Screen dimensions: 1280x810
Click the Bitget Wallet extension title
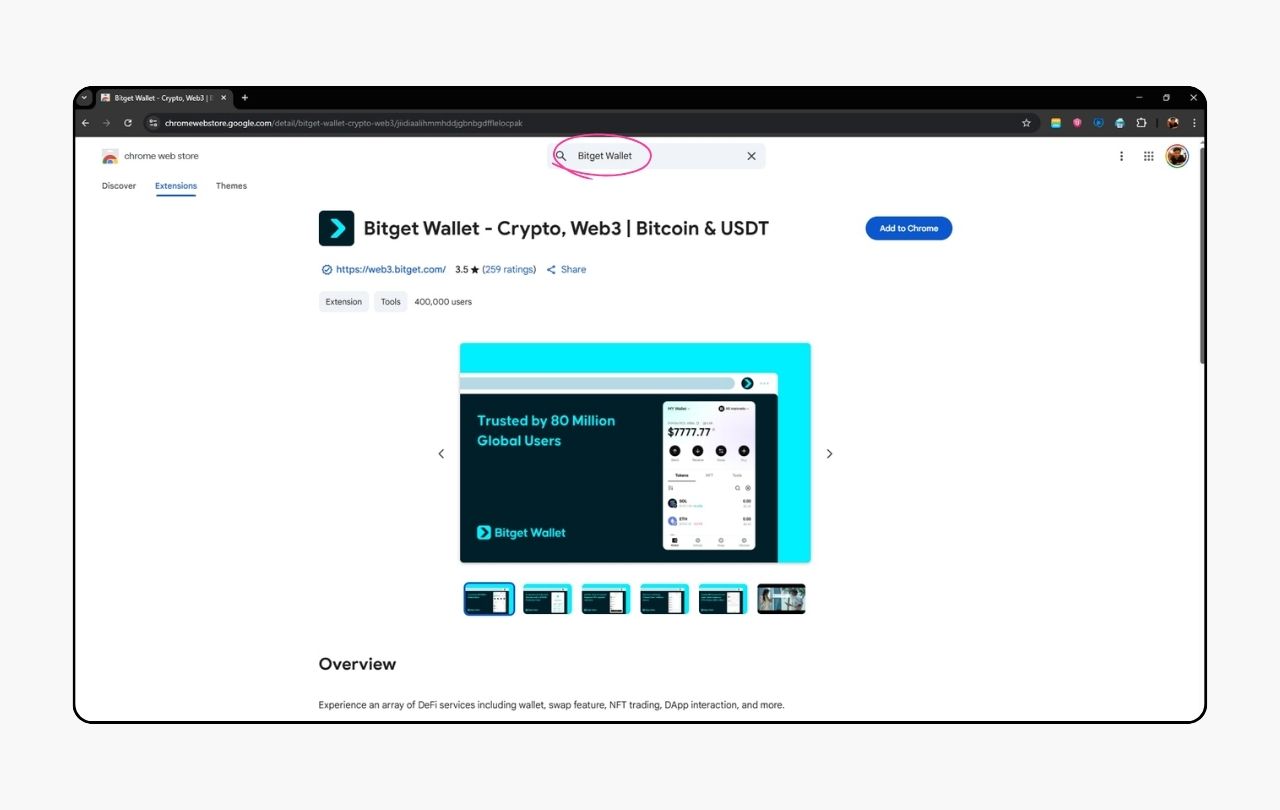coord(566,228)
